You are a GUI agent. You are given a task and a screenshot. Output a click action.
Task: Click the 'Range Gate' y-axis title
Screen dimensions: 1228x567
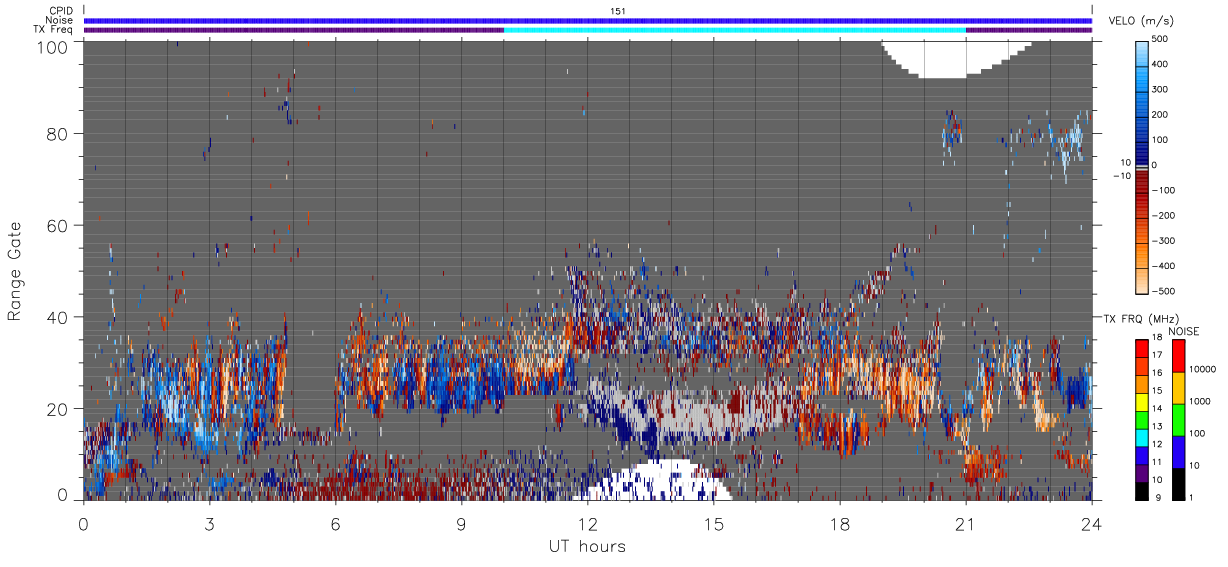coord(15,272)
